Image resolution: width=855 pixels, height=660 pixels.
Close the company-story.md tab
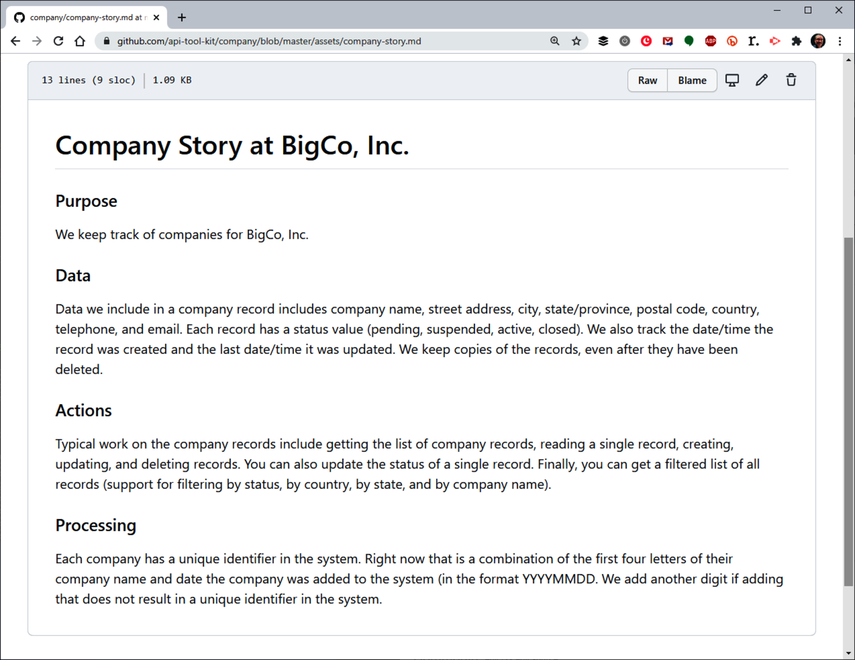point(156,17)
